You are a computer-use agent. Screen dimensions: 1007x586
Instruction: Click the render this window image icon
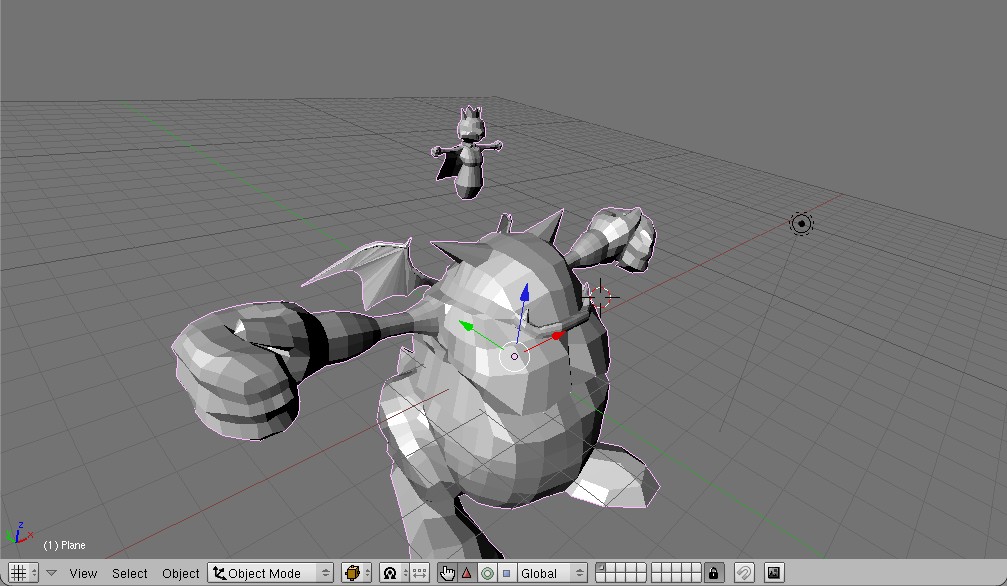(774, 573)
